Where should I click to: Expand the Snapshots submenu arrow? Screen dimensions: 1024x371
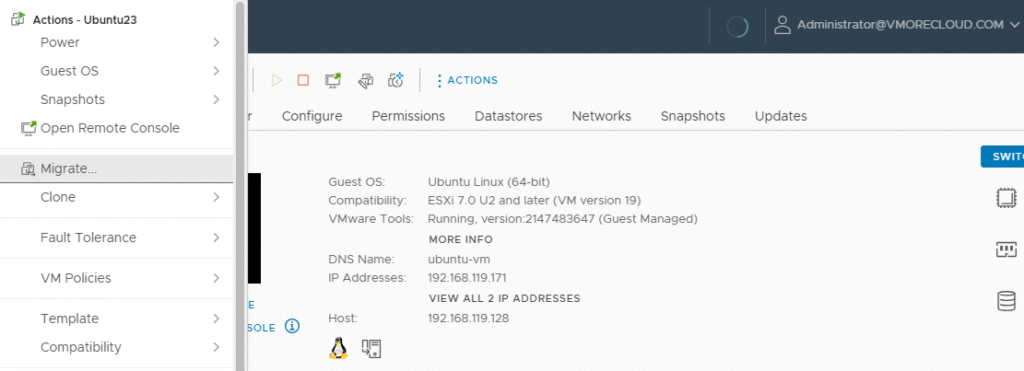216,100
